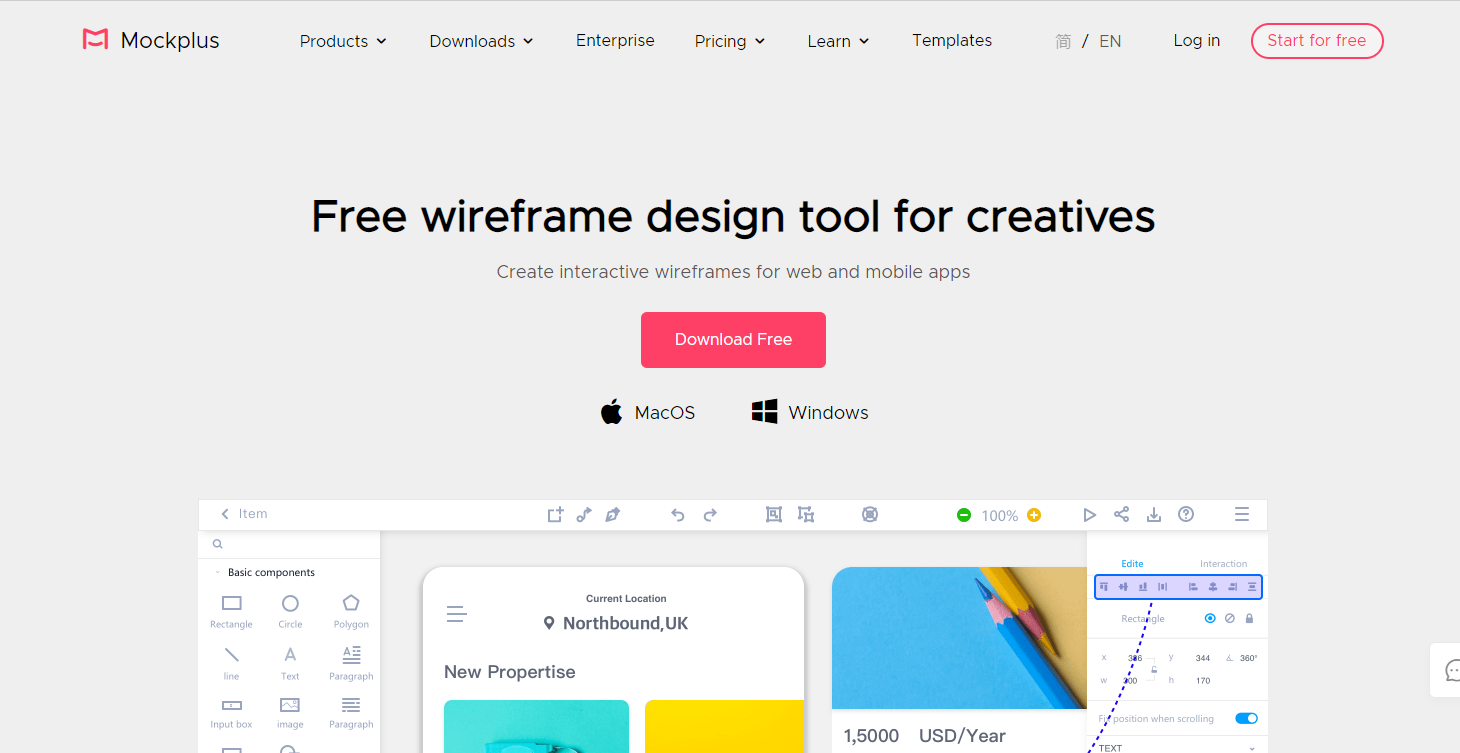Click the lifebuoy icon in editor toolbar
This screenshot has width=1460, height=753.
click(x=870, y=514)
